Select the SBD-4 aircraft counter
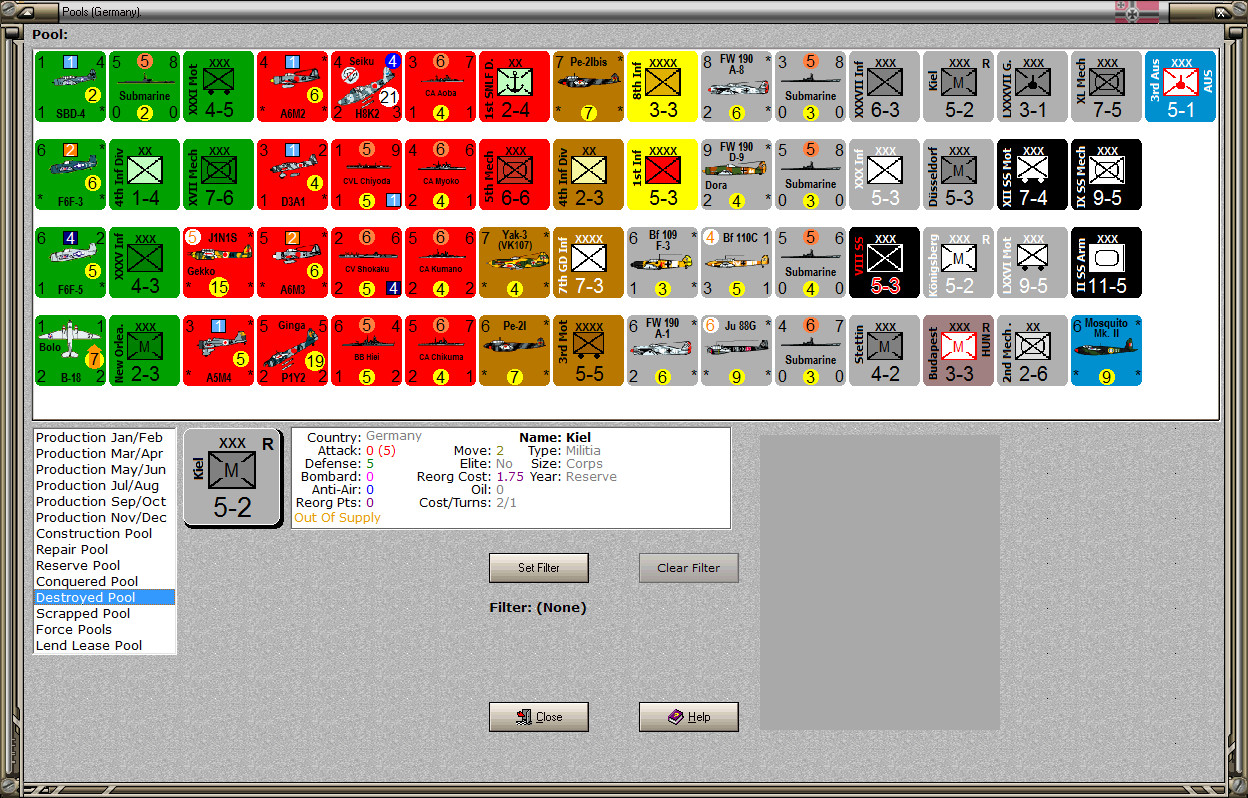This screenshot has height=798, width=1248. coord(70,87)
